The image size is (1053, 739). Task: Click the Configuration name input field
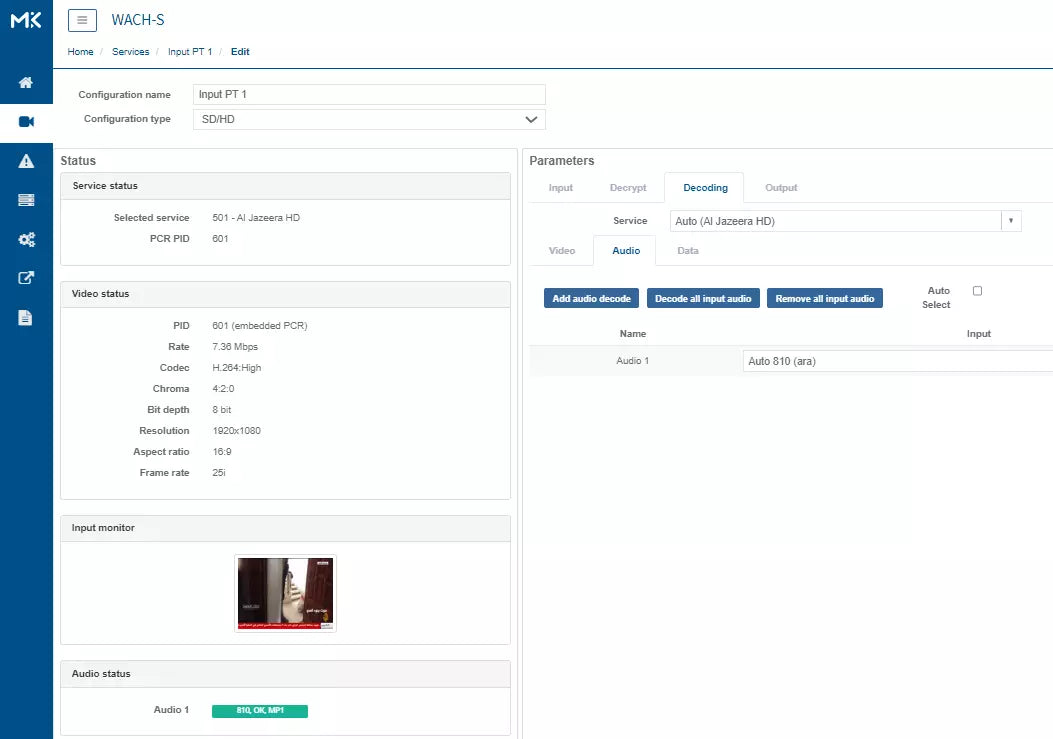[x=369, y=95]
